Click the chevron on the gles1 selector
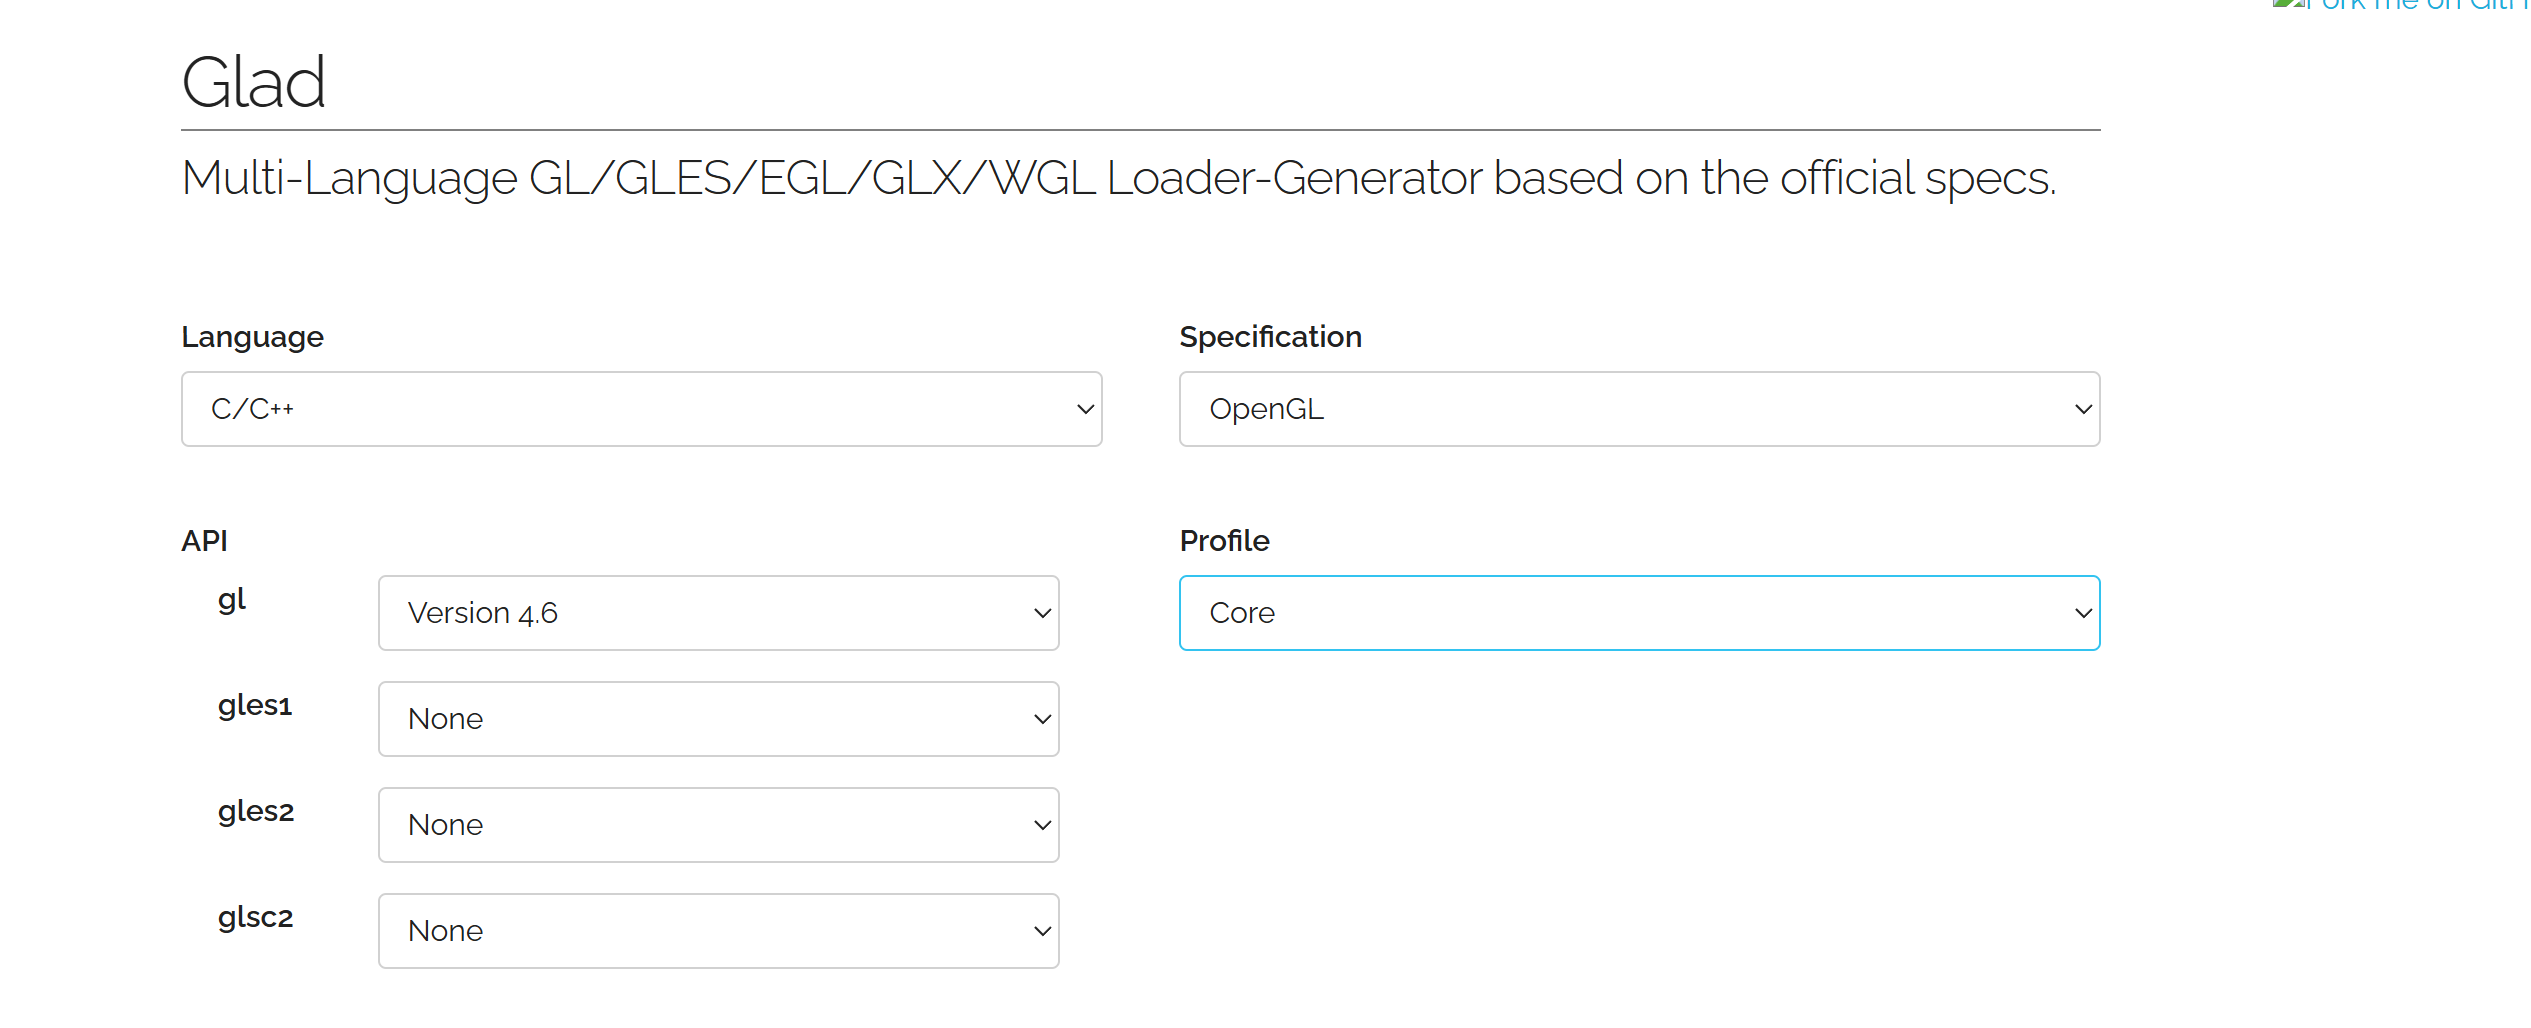2531x1028 pixels. coord(1041,719)
